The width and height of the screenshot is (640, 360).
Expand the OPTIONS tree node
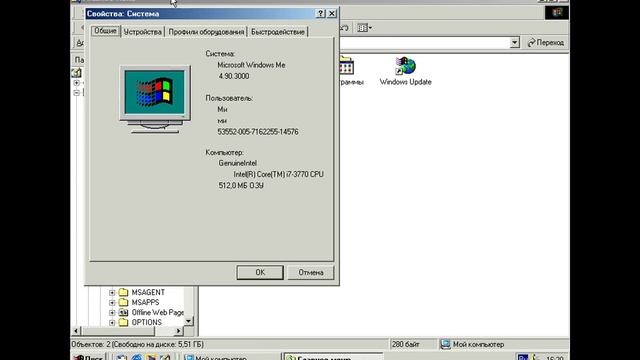[x=112, y=323]
